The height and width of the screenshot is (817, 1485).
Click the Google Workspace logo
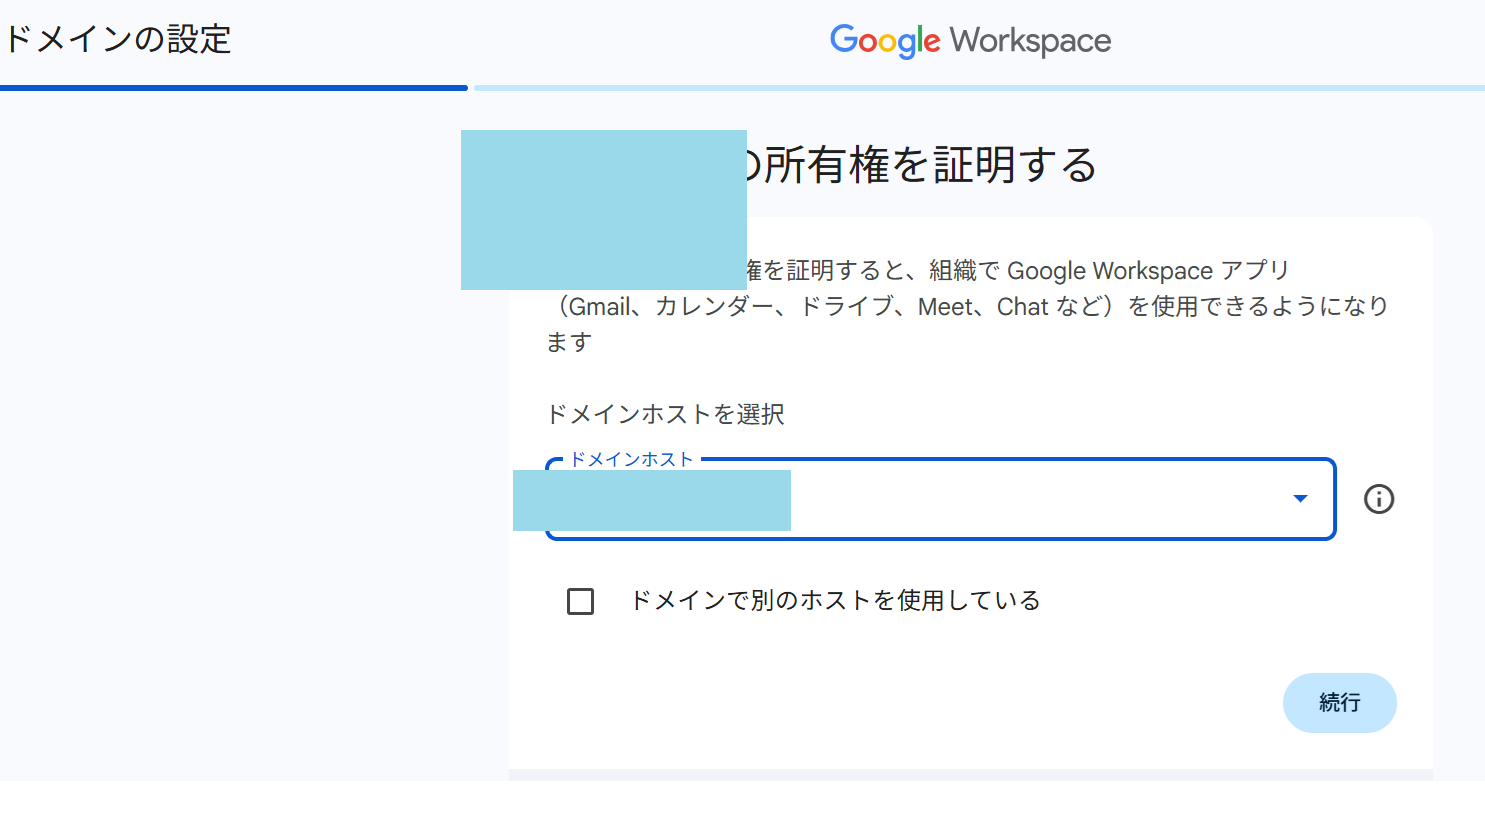point(970,41)
